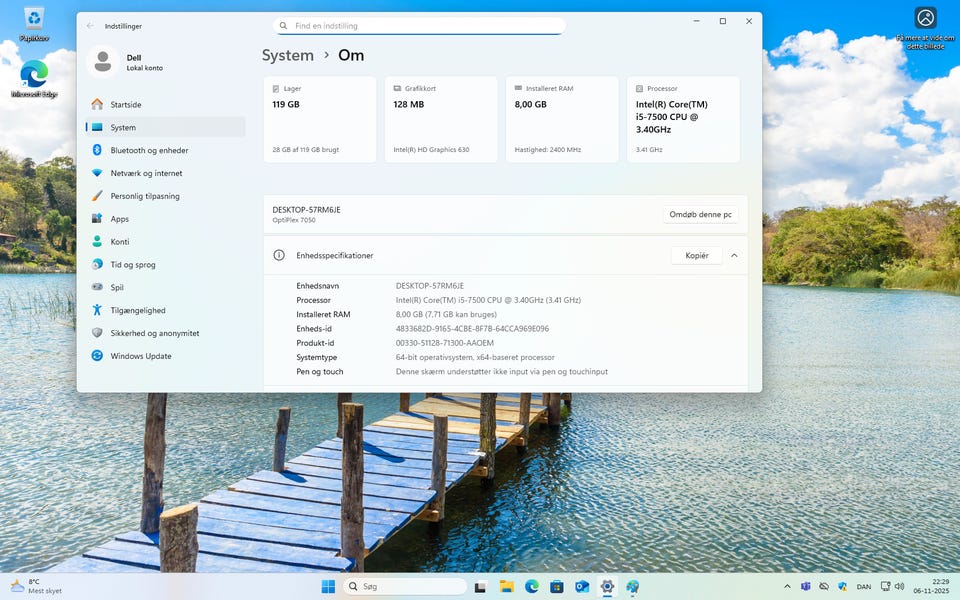
Task: Click the back arrow in Indstillinger
Action: pos(91,26)
